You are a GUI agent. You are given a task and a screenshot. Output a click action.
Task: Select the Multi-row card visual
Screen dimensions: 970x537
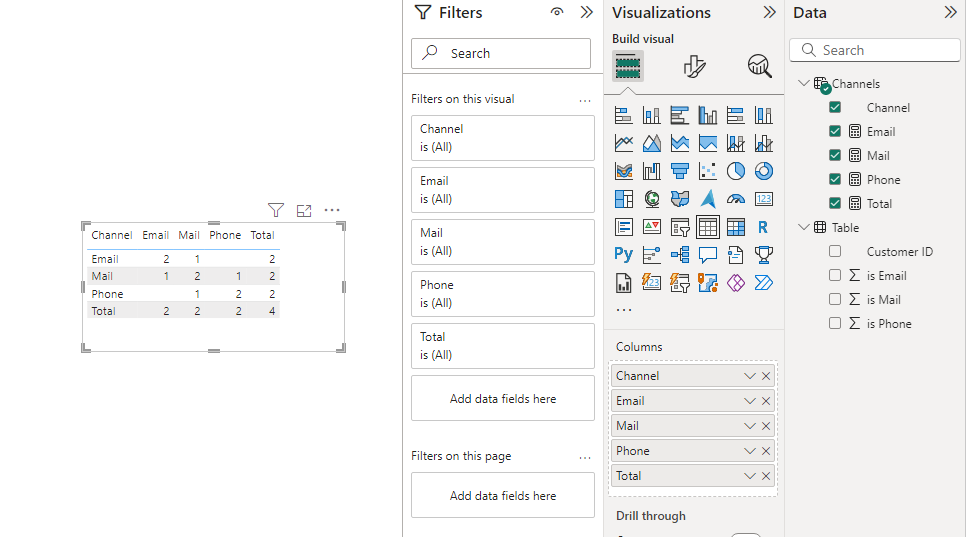pyautogui.click(x=624, y=227)
